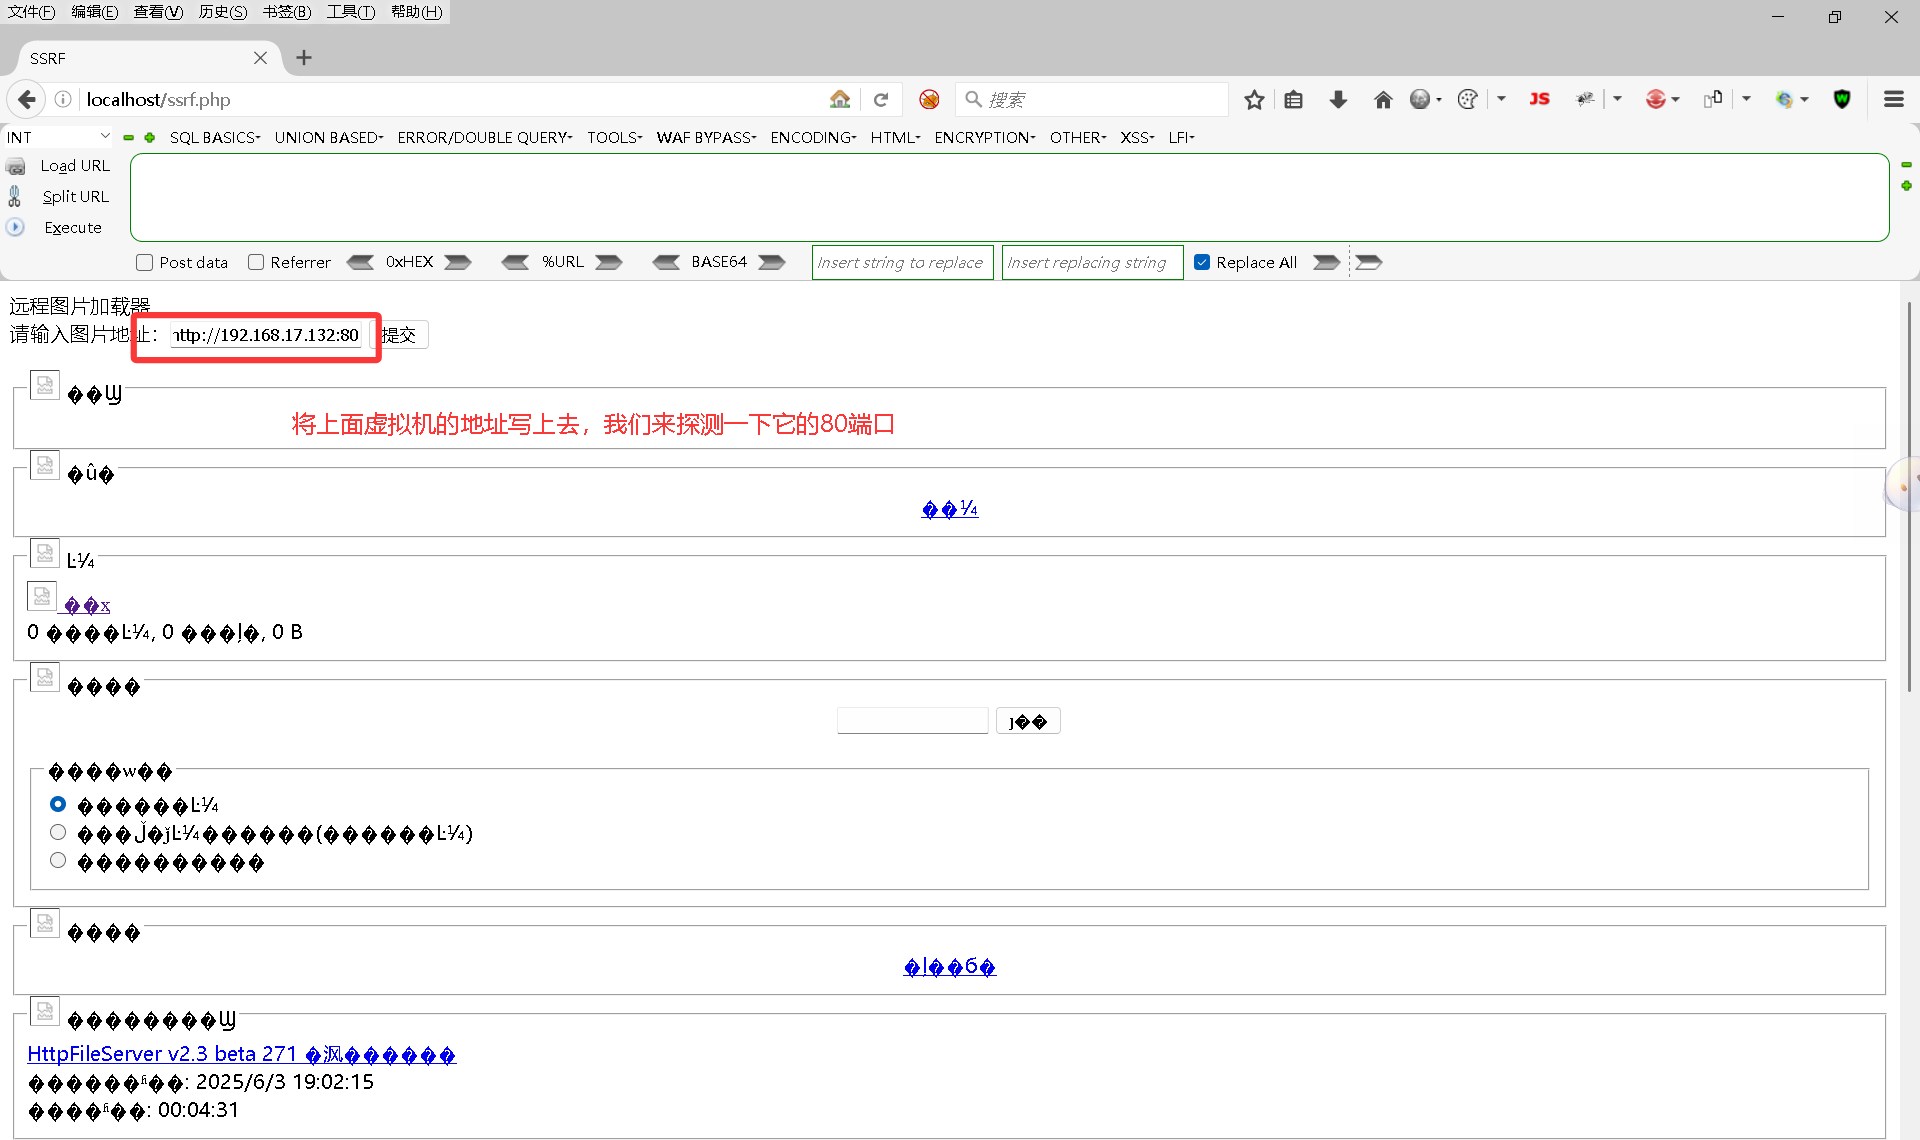The image size is (1920, 1140).
Task: Open the hamburger menu icon
Action: pyautogui.click(x=1893, y=99)
